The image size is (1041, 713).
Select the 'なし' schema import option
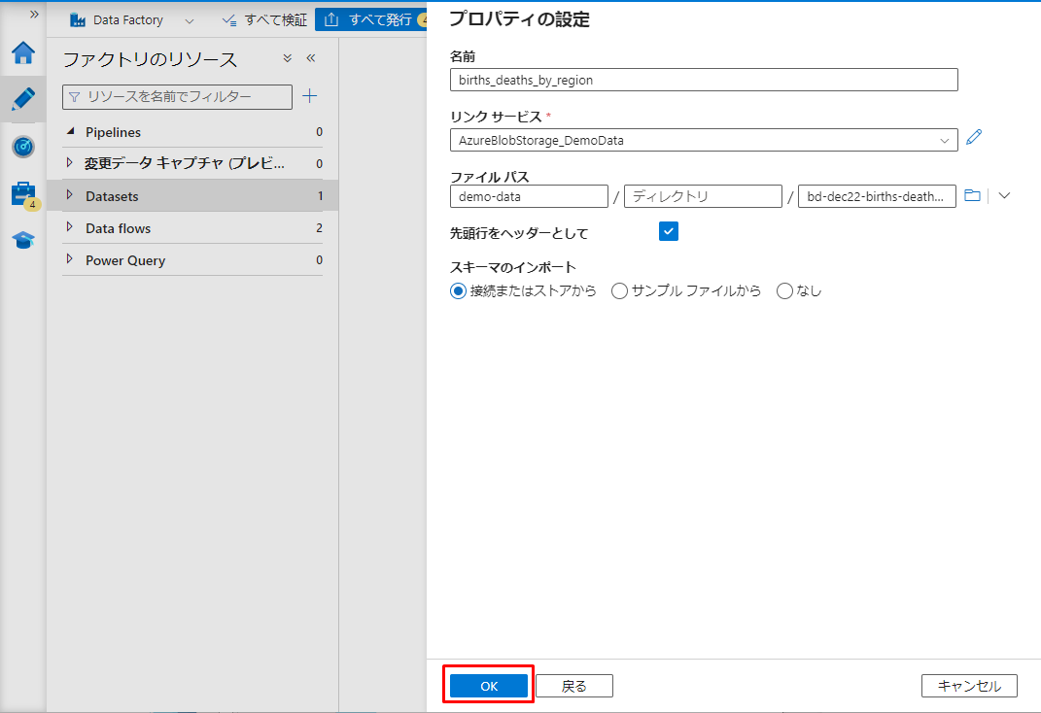point(784,291)
